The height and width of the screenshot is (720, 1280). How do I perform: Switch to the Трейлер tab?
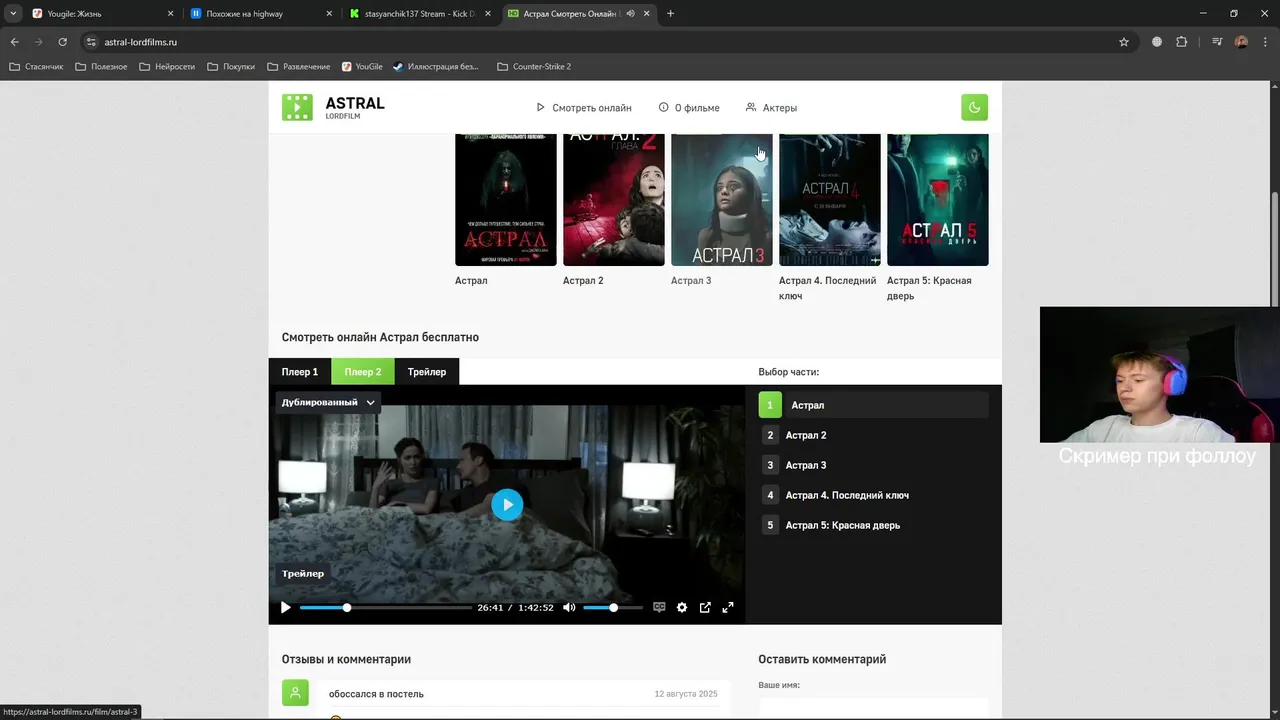pyautogui.click(x=427, y=372)
